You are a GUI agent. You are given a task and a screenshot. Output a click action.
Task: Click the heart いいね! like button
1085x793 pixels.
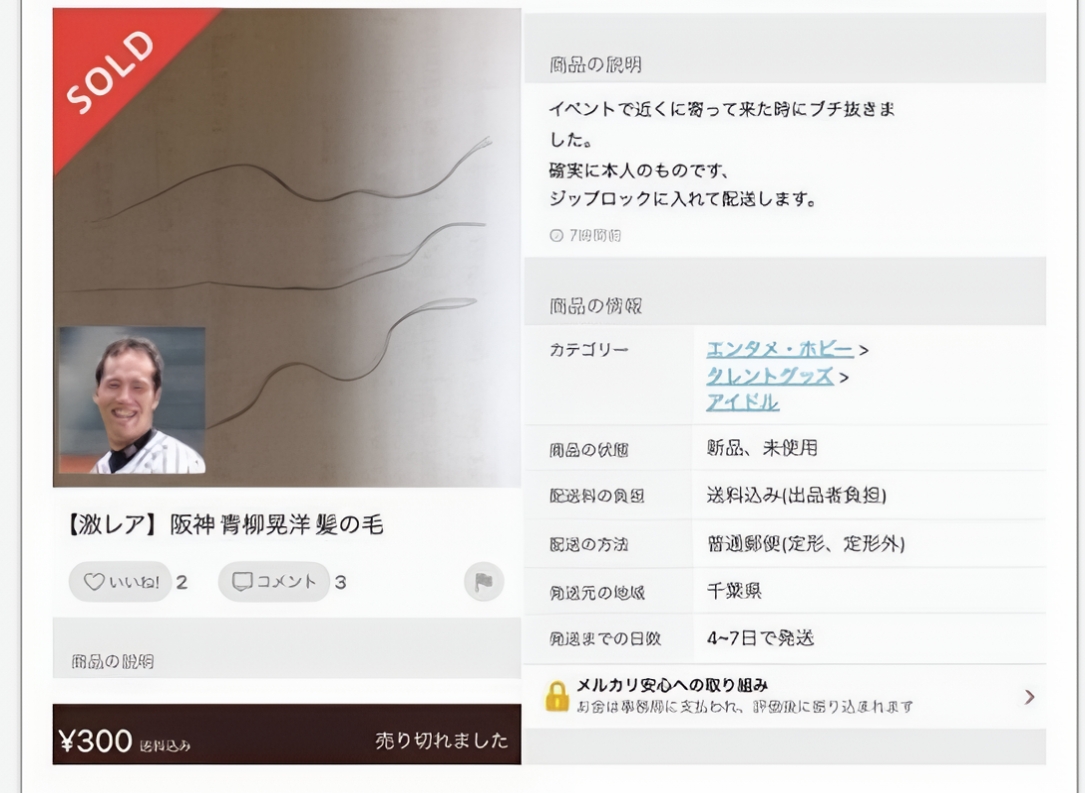(120, 581)
